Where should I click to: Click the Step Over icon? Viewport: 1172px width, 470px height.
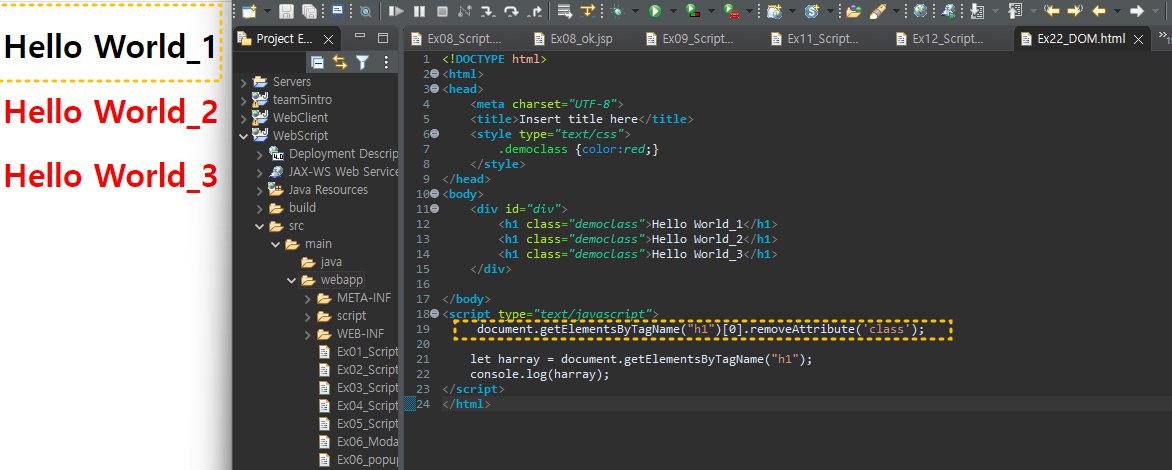pyautogui.click(x=511, y=11)
